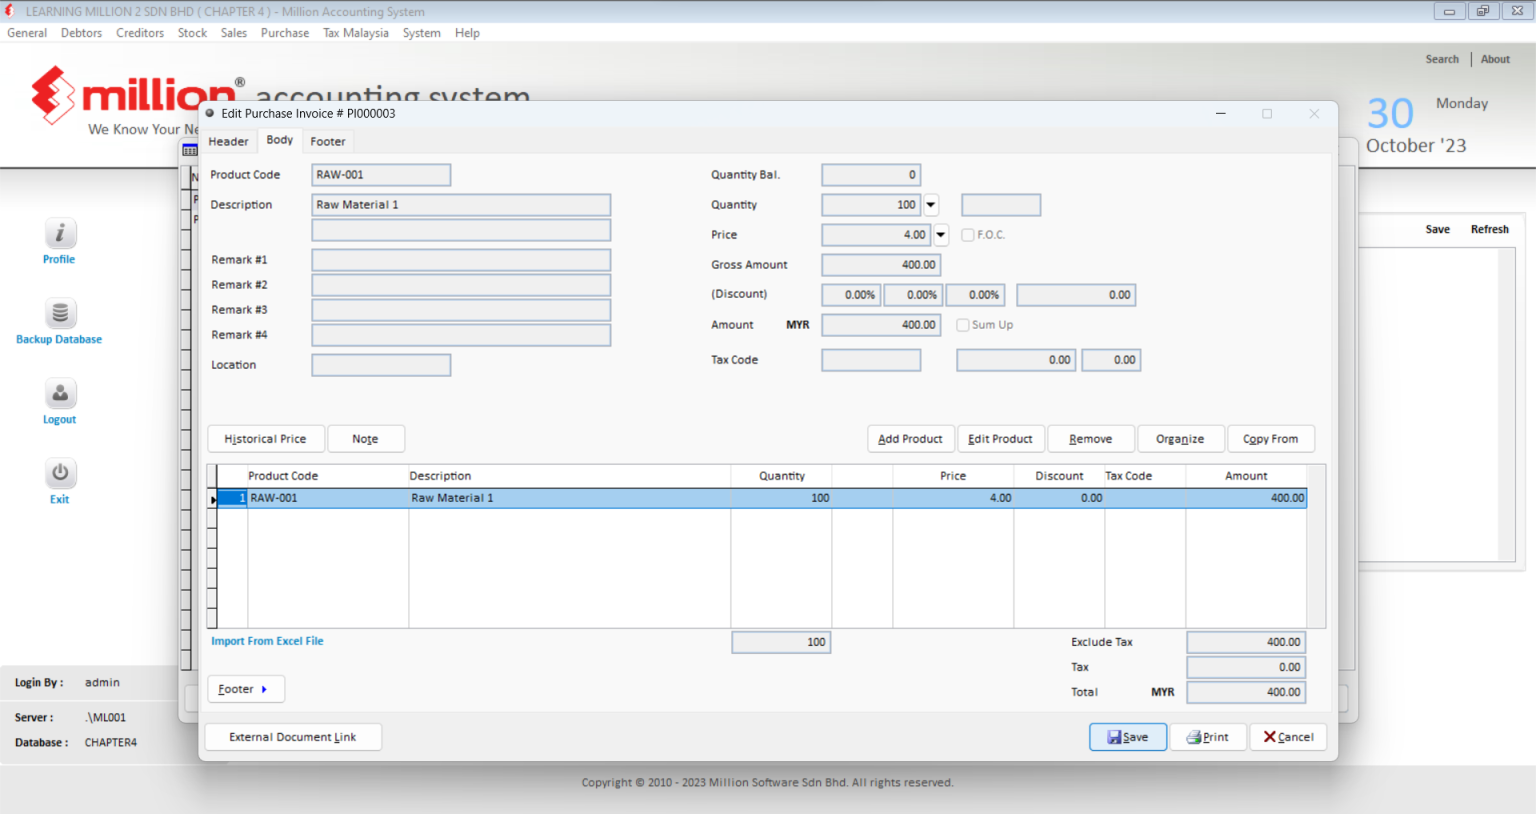Switch to the Header tab
Viewport: 1536px width, 814px height.
point(229,141)
